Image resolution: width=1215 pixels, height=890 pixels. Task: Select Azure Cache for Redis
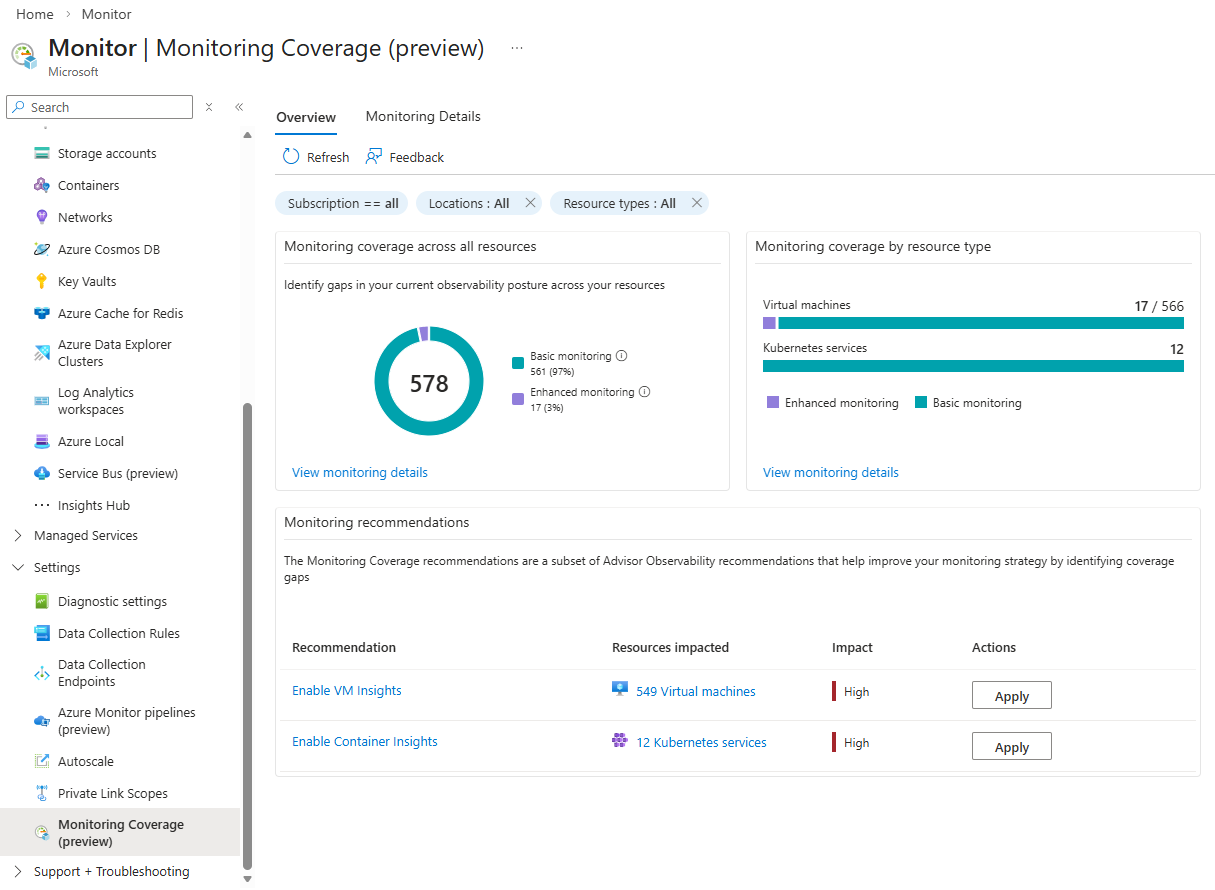pyautogui.click(x=119, y=313)
